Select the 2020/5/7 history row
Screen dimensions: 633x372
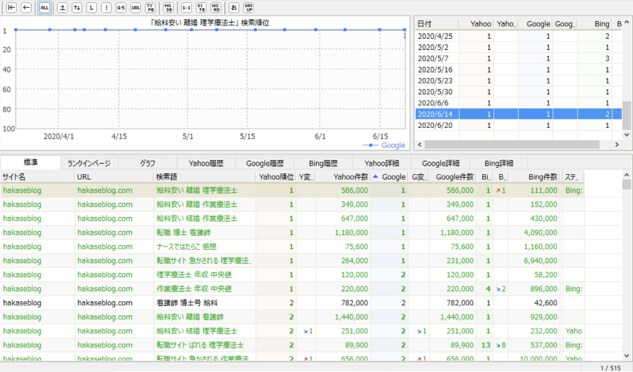tap(519, 59)
